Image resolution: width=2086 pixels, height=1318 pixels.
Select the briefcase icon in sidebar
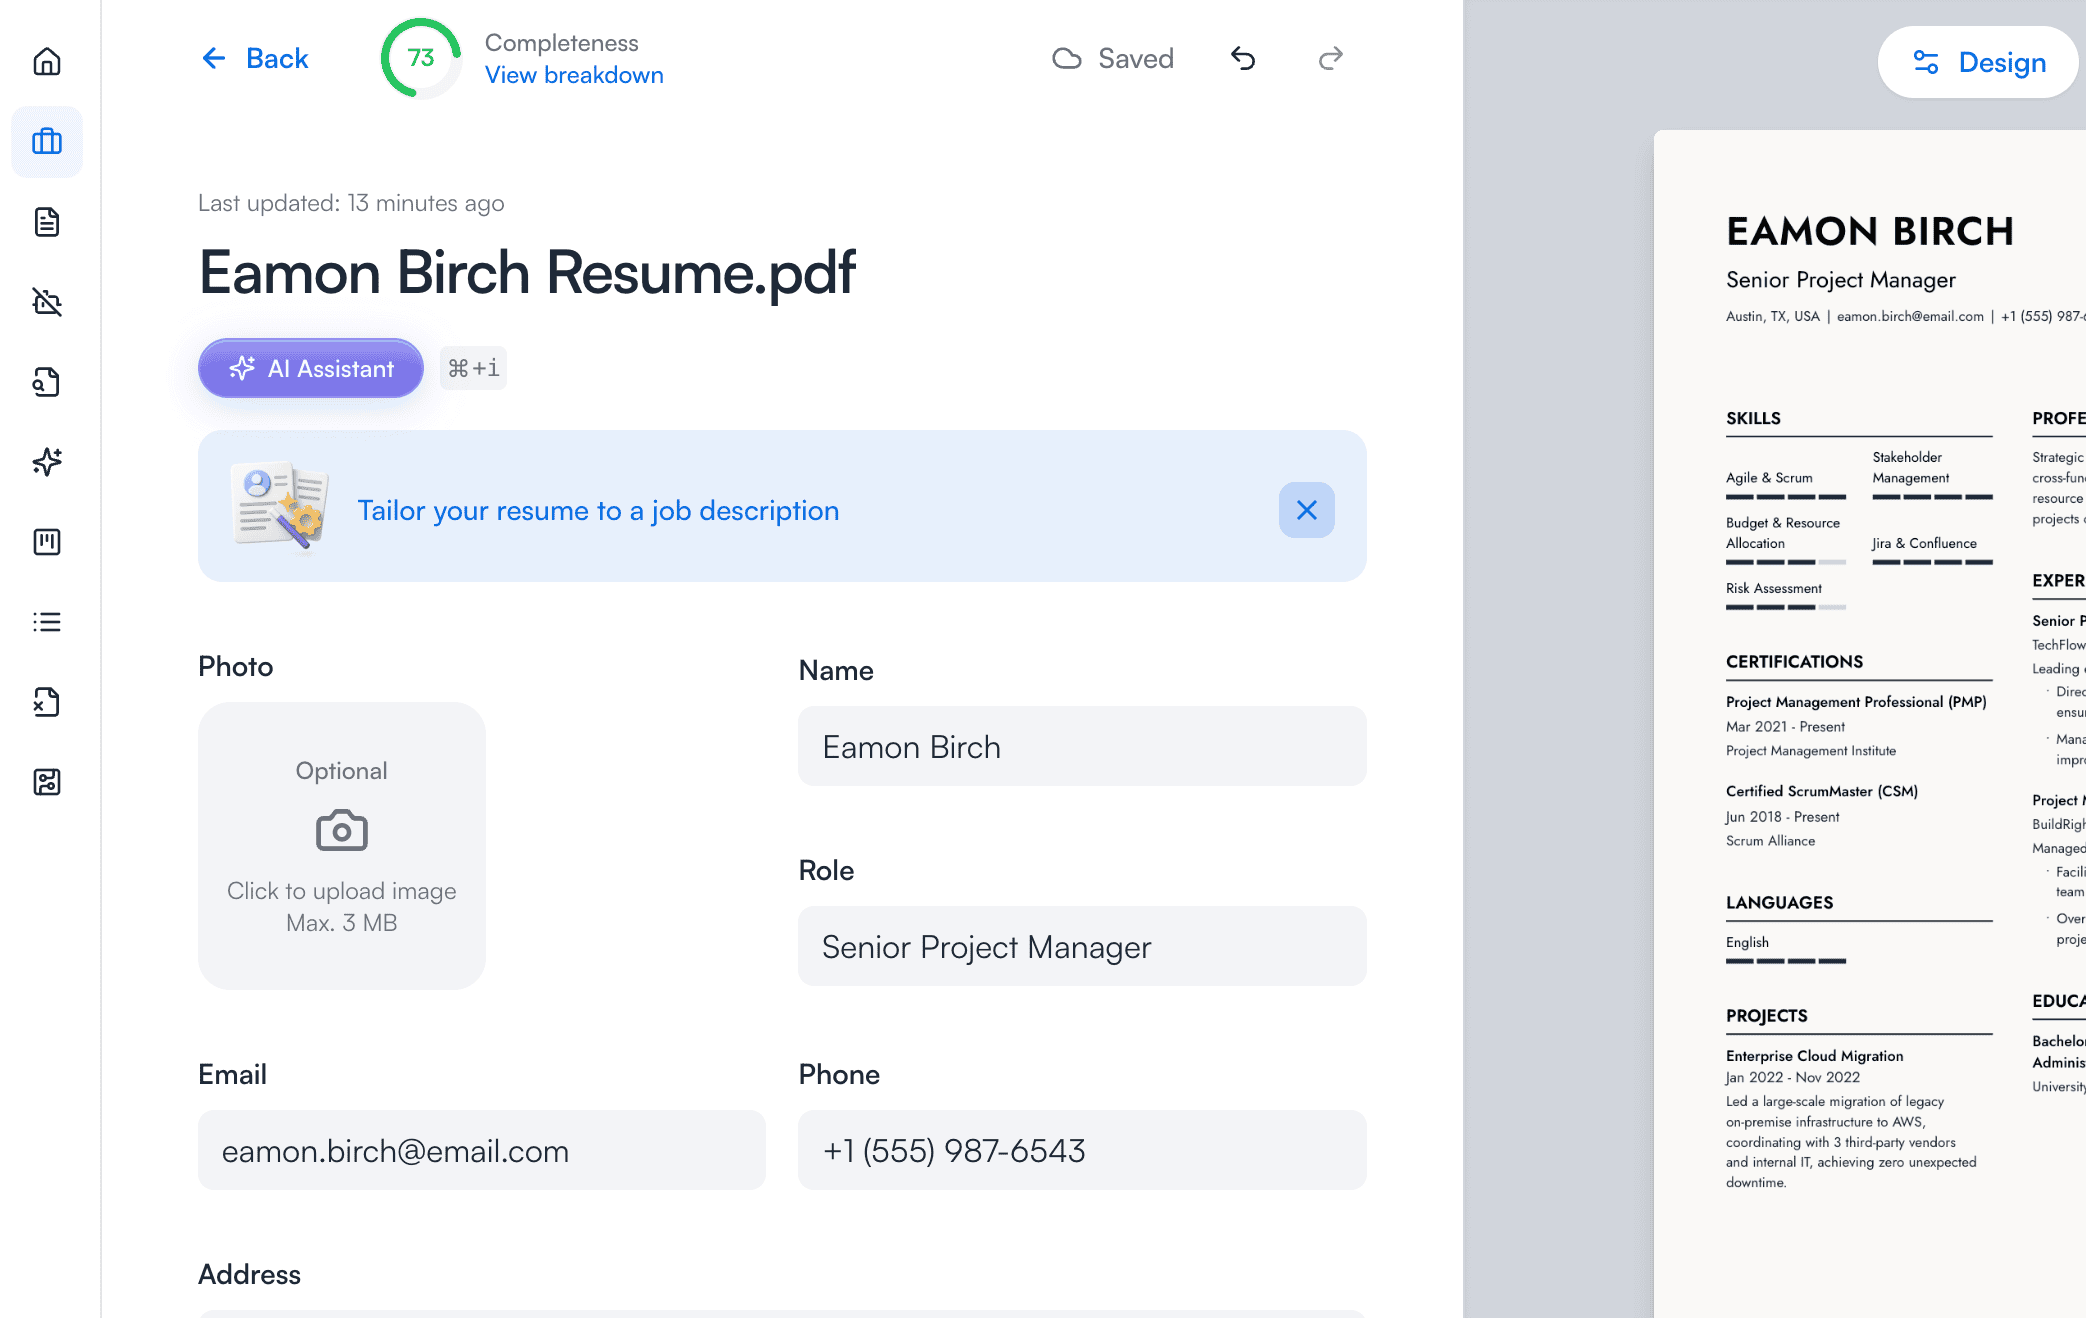point(47,142)
